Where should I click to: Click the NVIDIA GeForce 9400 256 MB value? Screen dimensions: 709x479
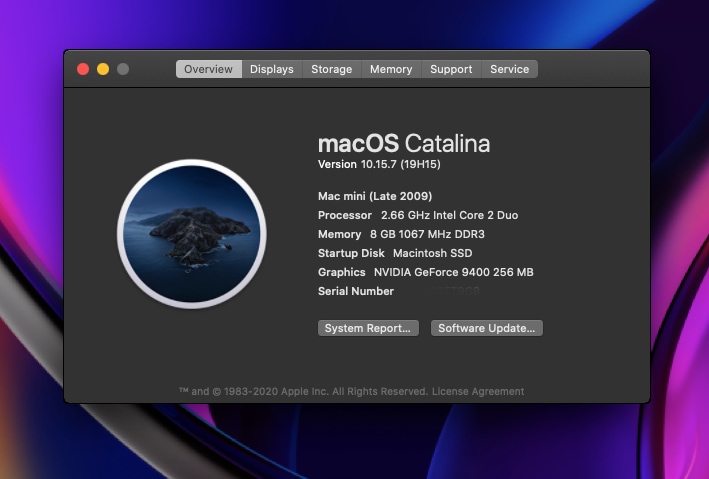pyautogui.click(x=454, y=272)
